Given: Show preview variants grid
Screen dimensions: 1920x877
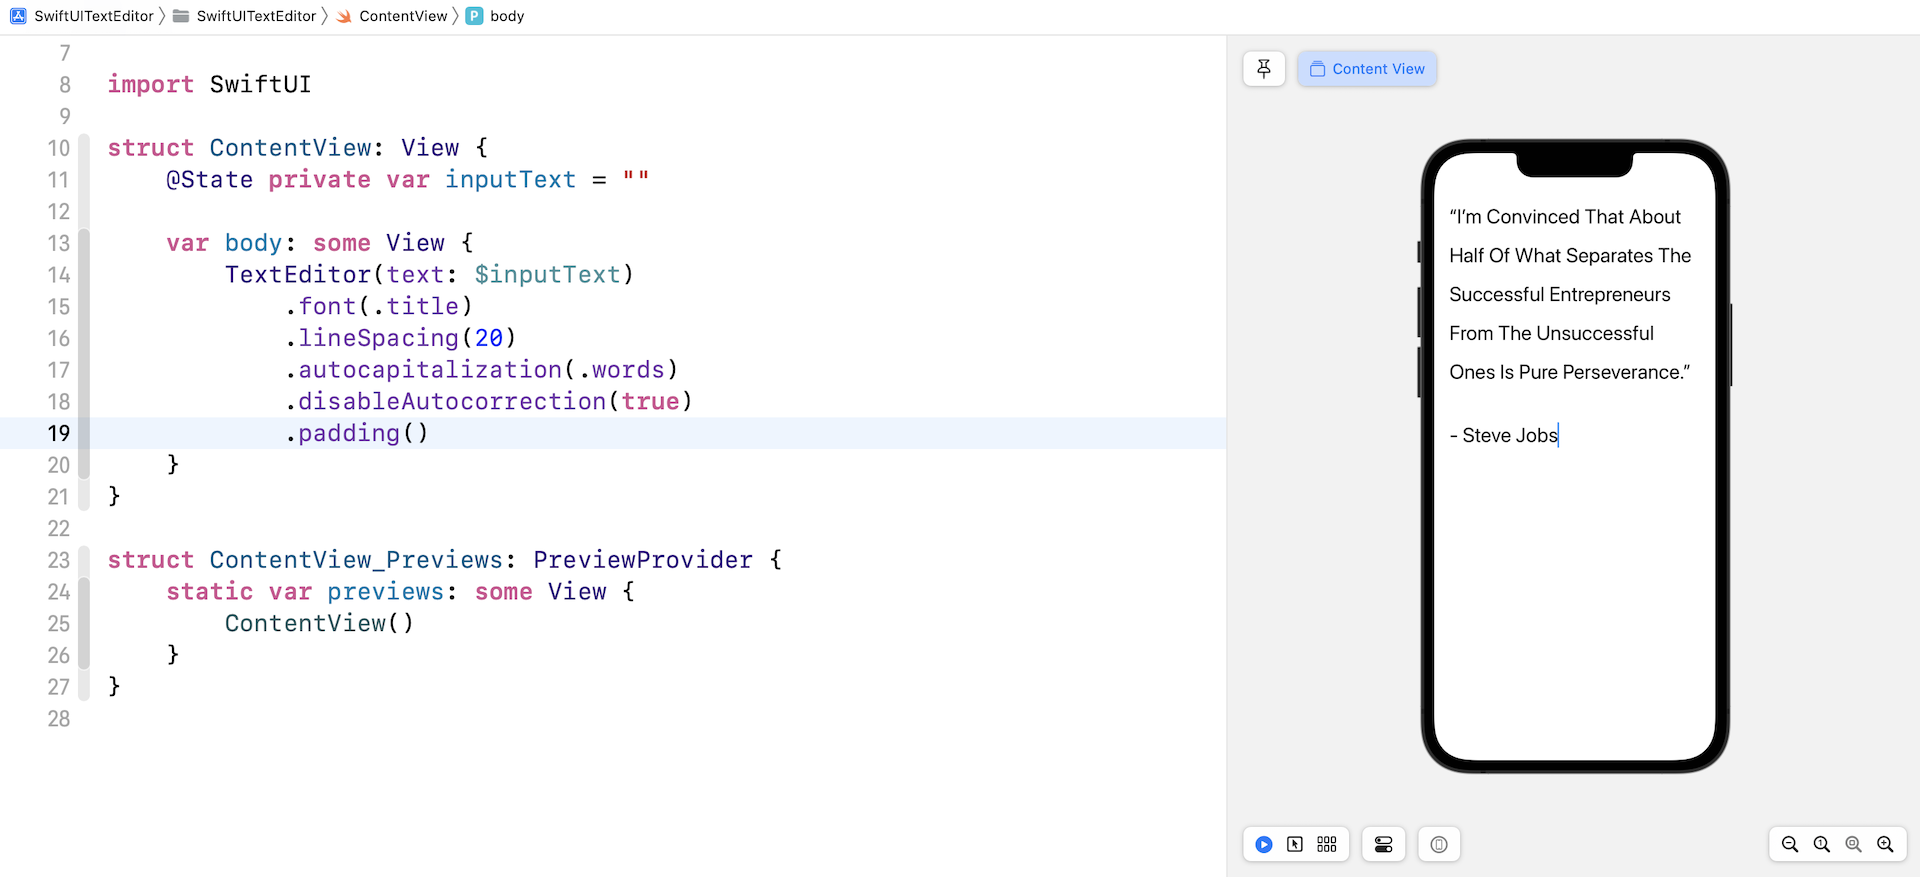Looking at the screenshot, I should coord(1327,845).
